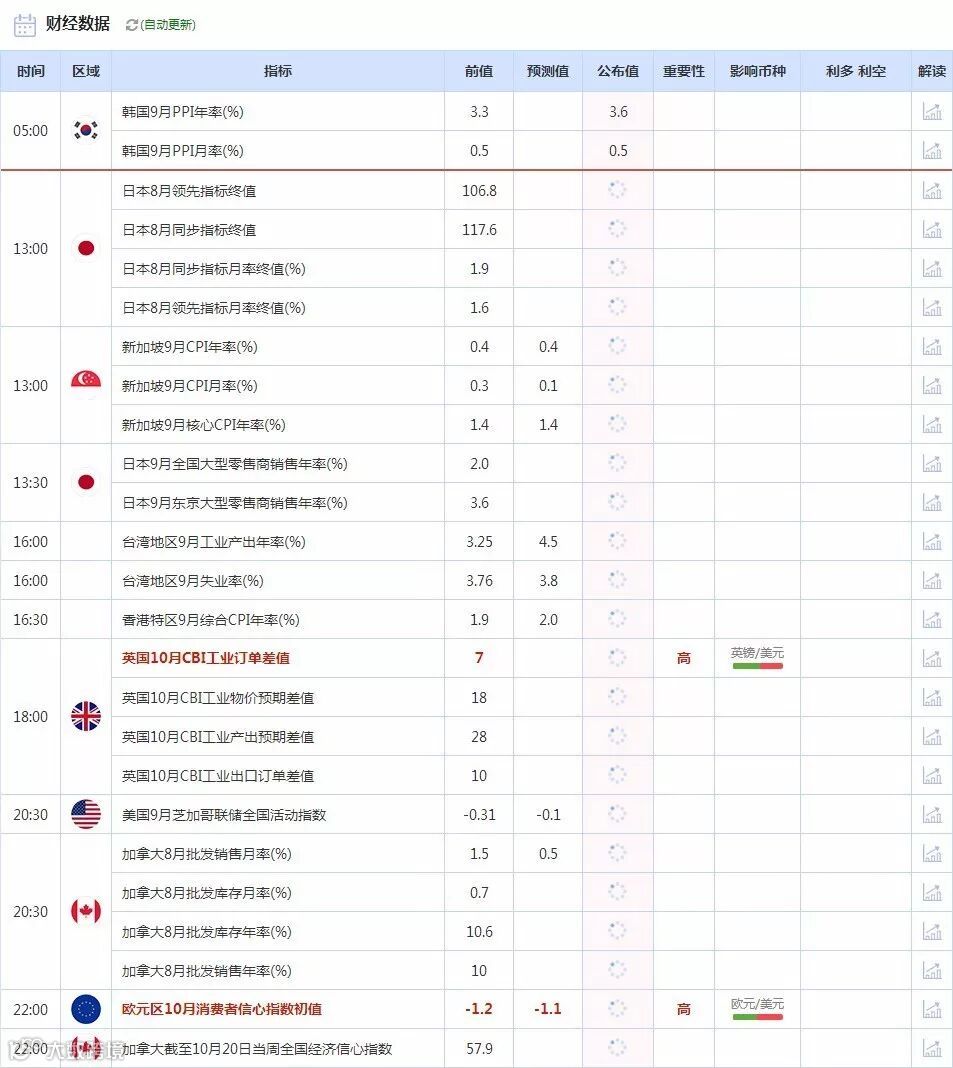Click the European Union flag icon
Screen dimensions: 953x1068
(86, 1009)
